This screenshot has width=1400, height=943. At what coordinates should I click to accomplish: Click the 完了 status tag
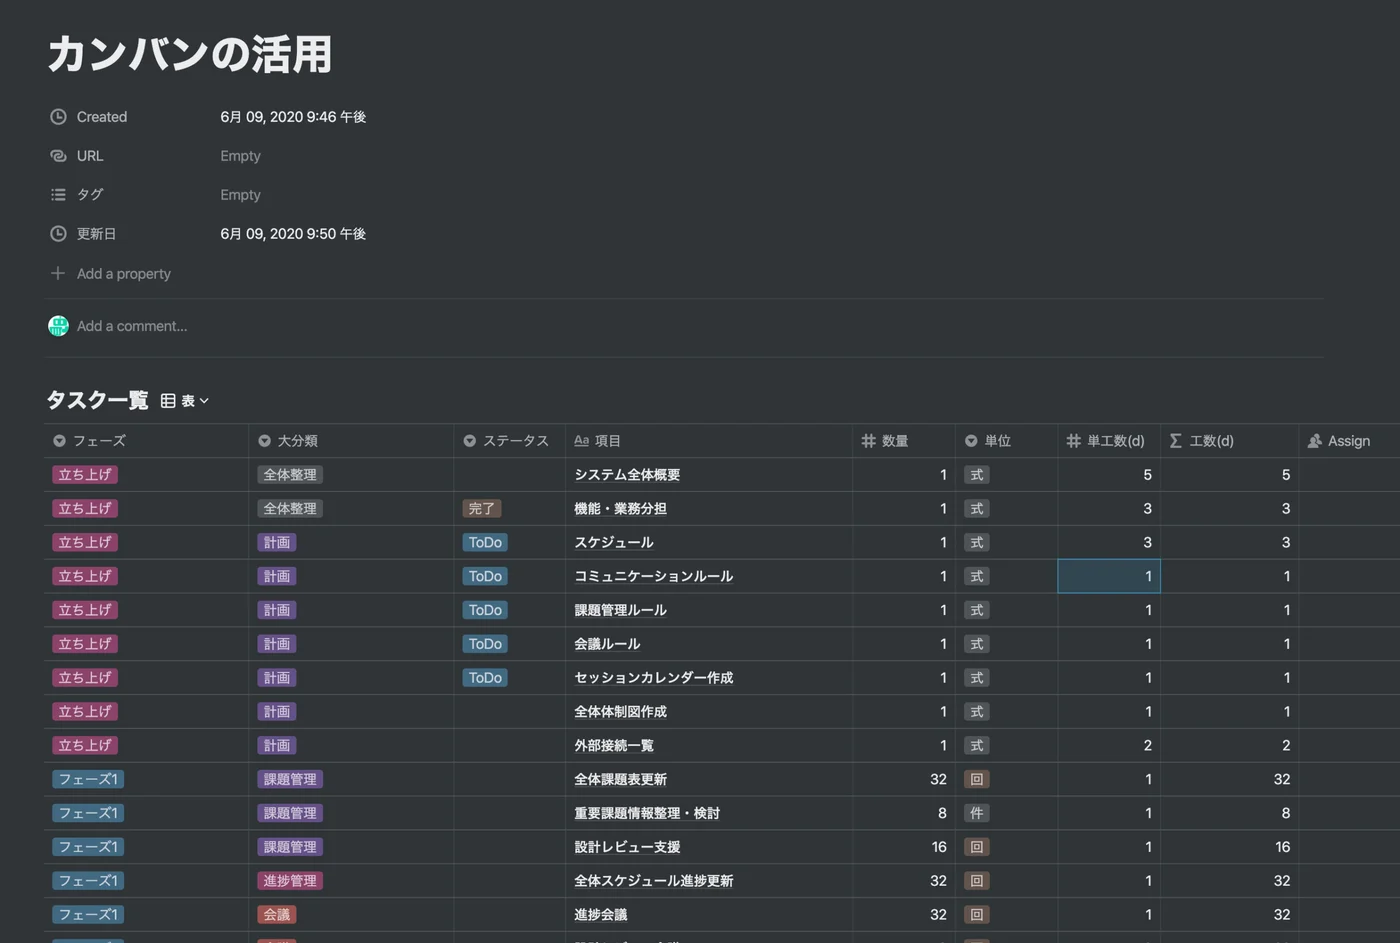click(482, 509)
